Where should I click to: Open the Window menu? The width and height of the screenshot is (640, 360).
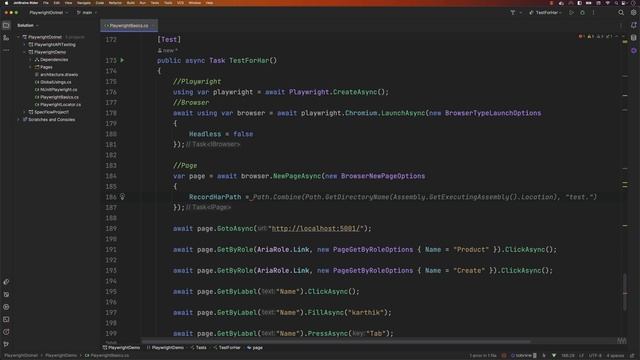195,3
